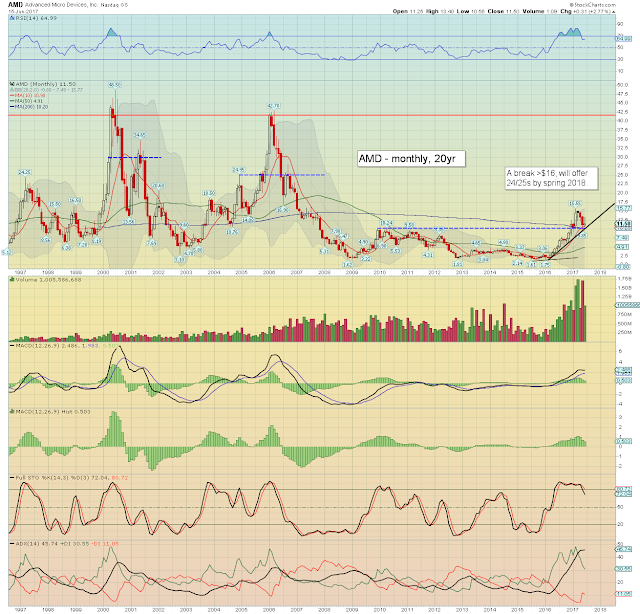
Task: Click the 1.75B label on the volume axis
Action: pyautogui.click(x=625, y=279)
